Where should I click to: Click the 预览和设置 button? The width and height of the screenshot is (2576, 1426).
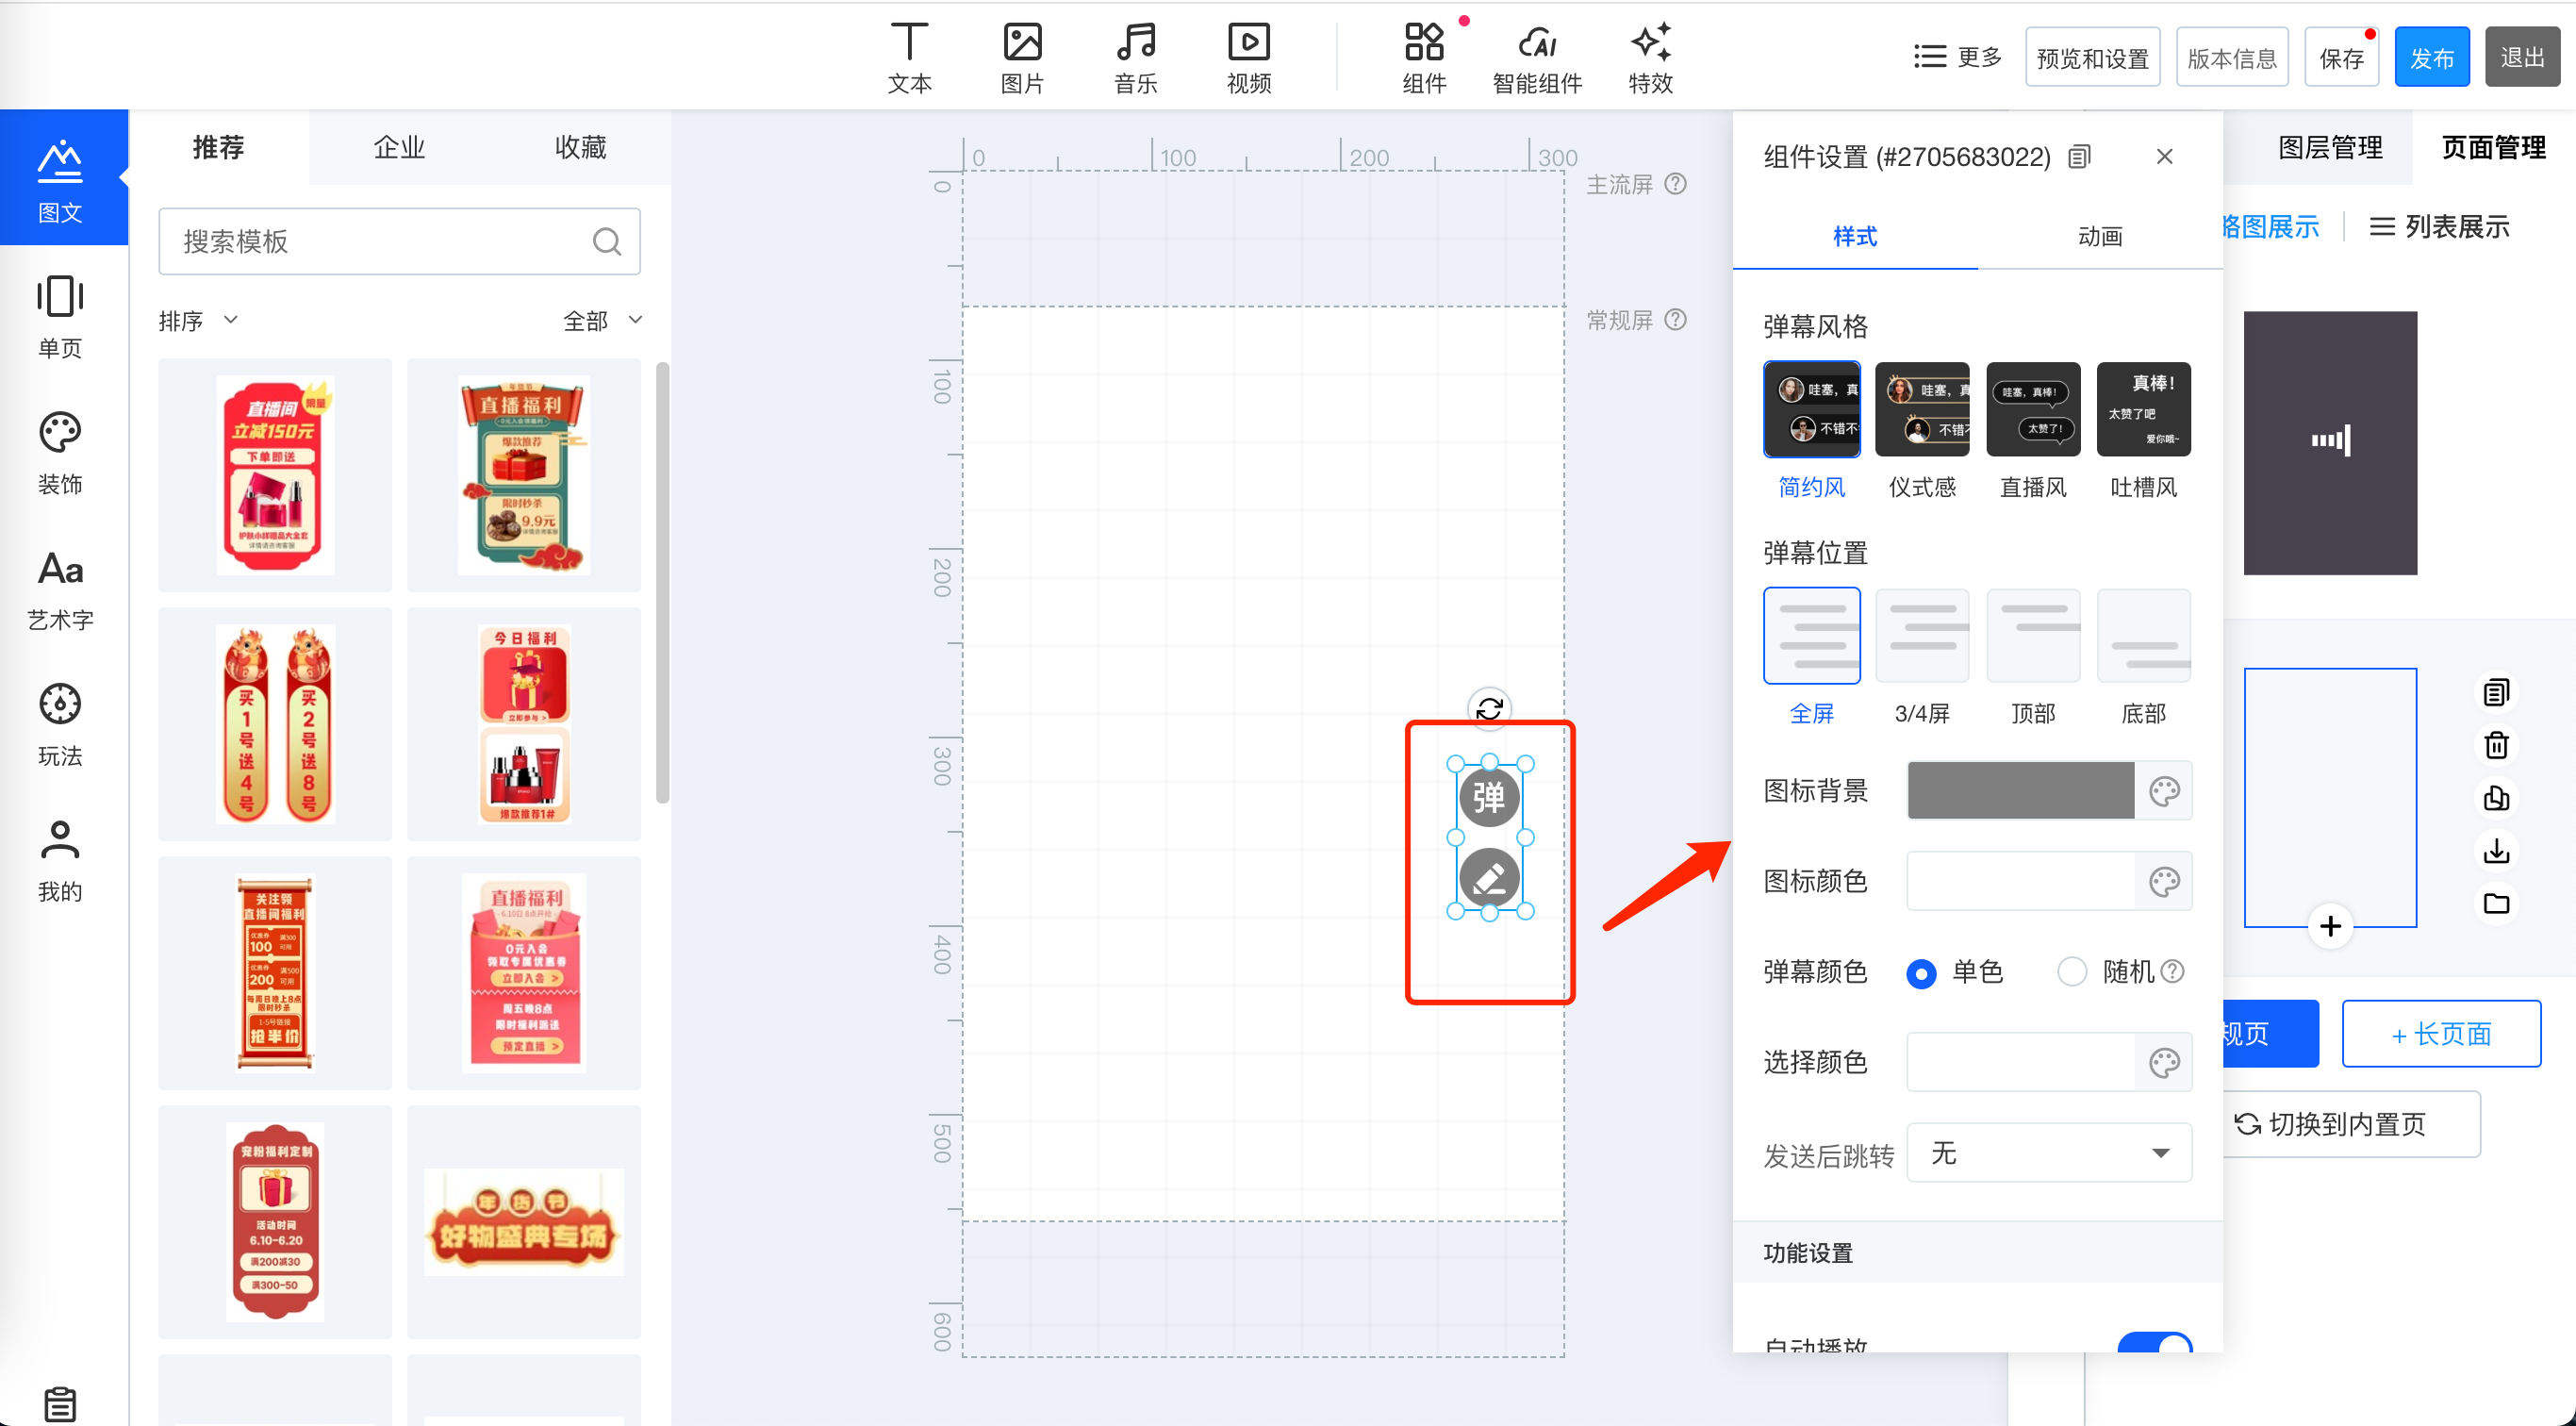[x=2092, y=58]
